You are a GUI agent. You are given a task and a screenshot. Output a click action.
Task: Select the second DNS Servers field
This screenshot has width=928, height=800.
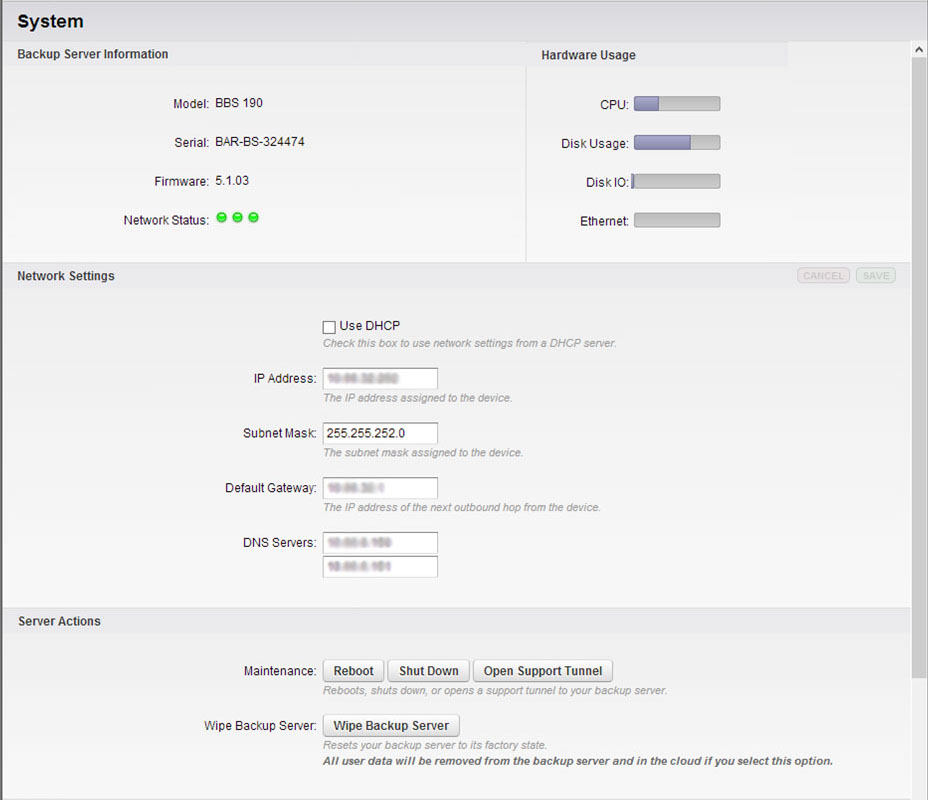point(380,567)
